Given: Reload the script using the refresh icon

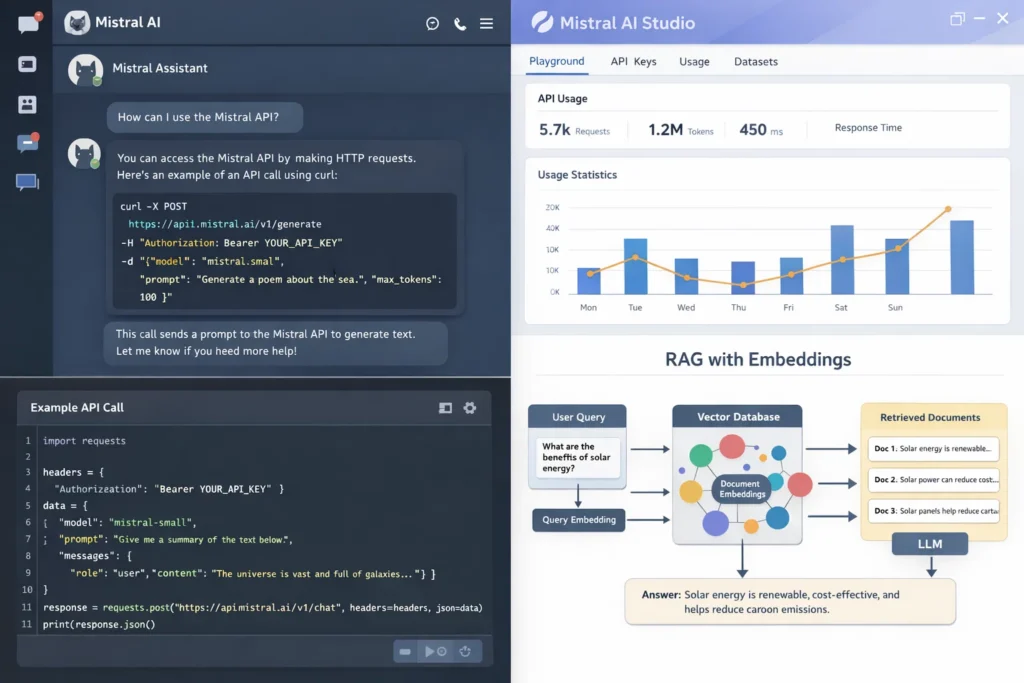Looking at the screenshot, I should point(466,651).
